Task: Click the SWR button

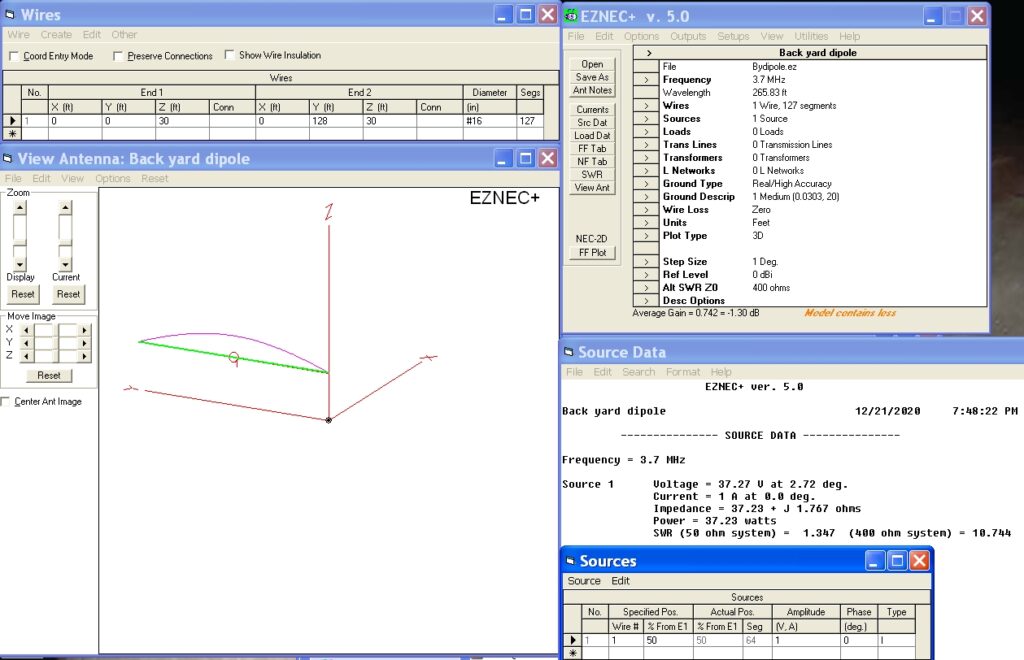Action: tap(592, 174)
